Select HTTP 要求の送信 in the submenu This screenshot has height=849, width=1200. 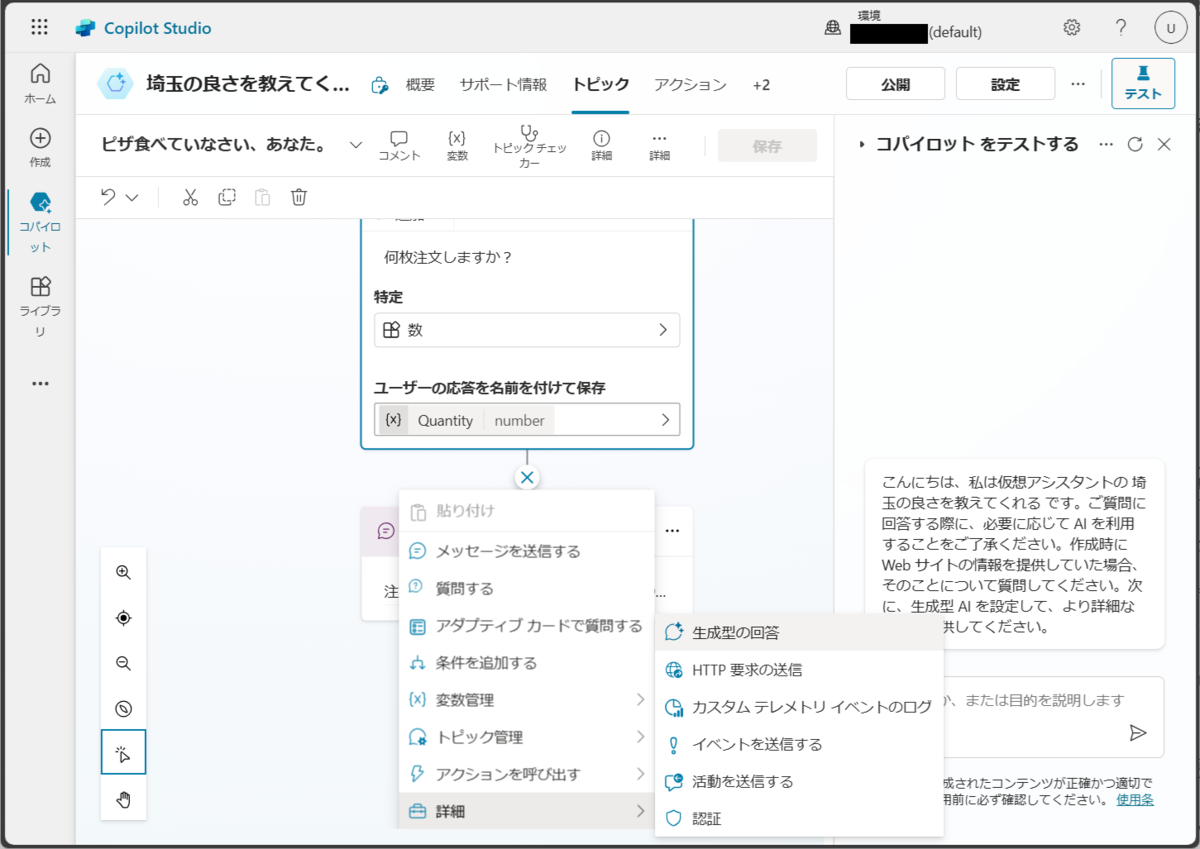tap(799, 670)
